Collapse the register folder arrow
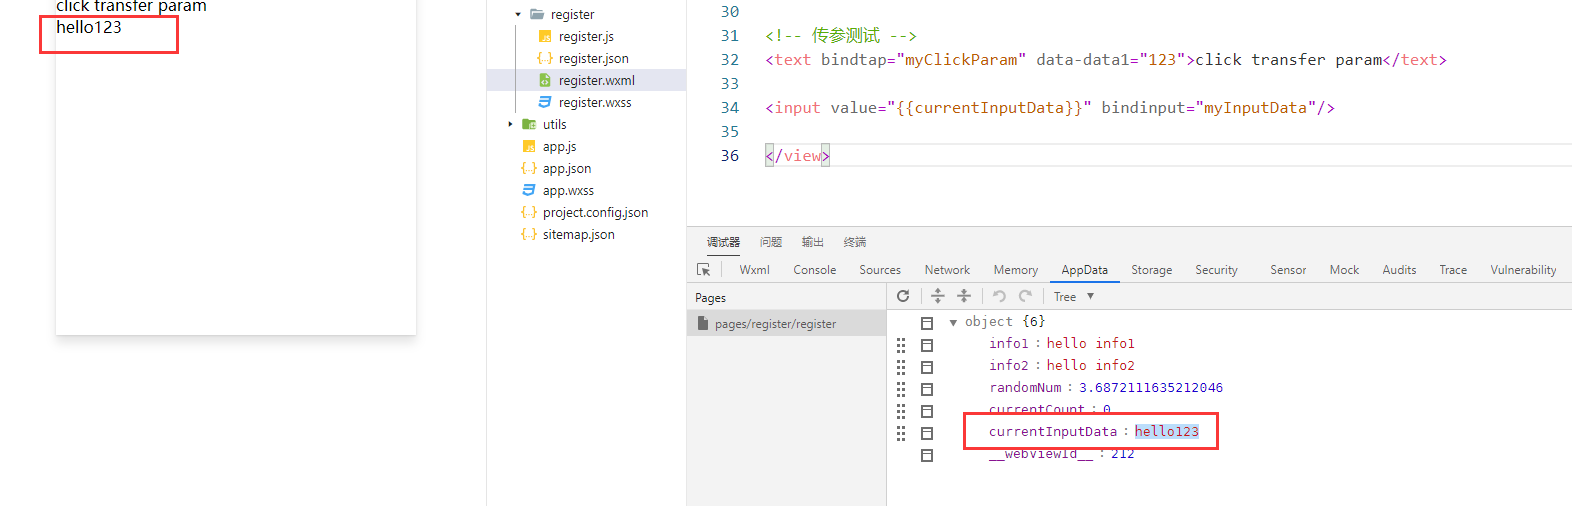This screenshot has width=1572, height=506. tap(518, 14)
